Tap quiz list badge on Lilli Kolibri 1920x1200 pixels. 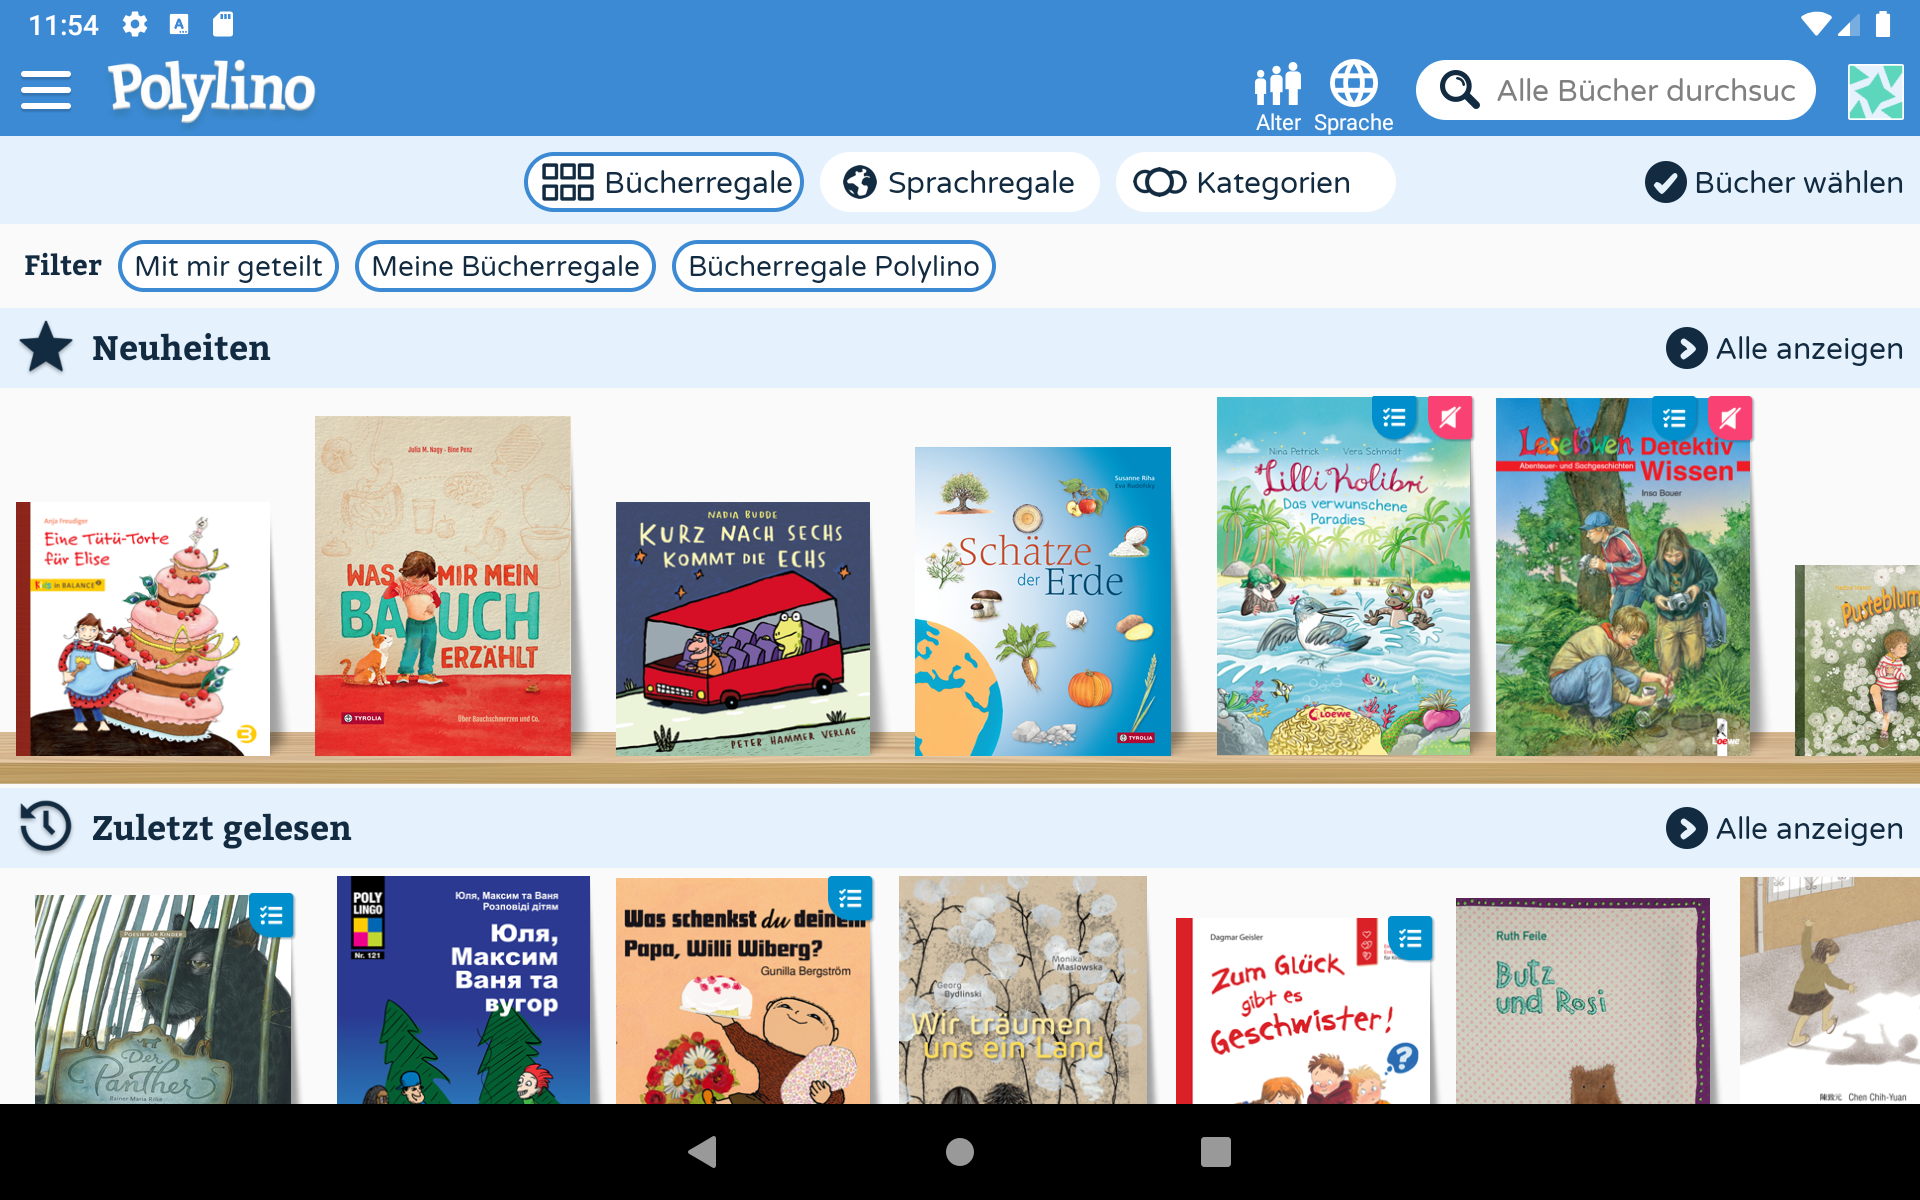1395,418
